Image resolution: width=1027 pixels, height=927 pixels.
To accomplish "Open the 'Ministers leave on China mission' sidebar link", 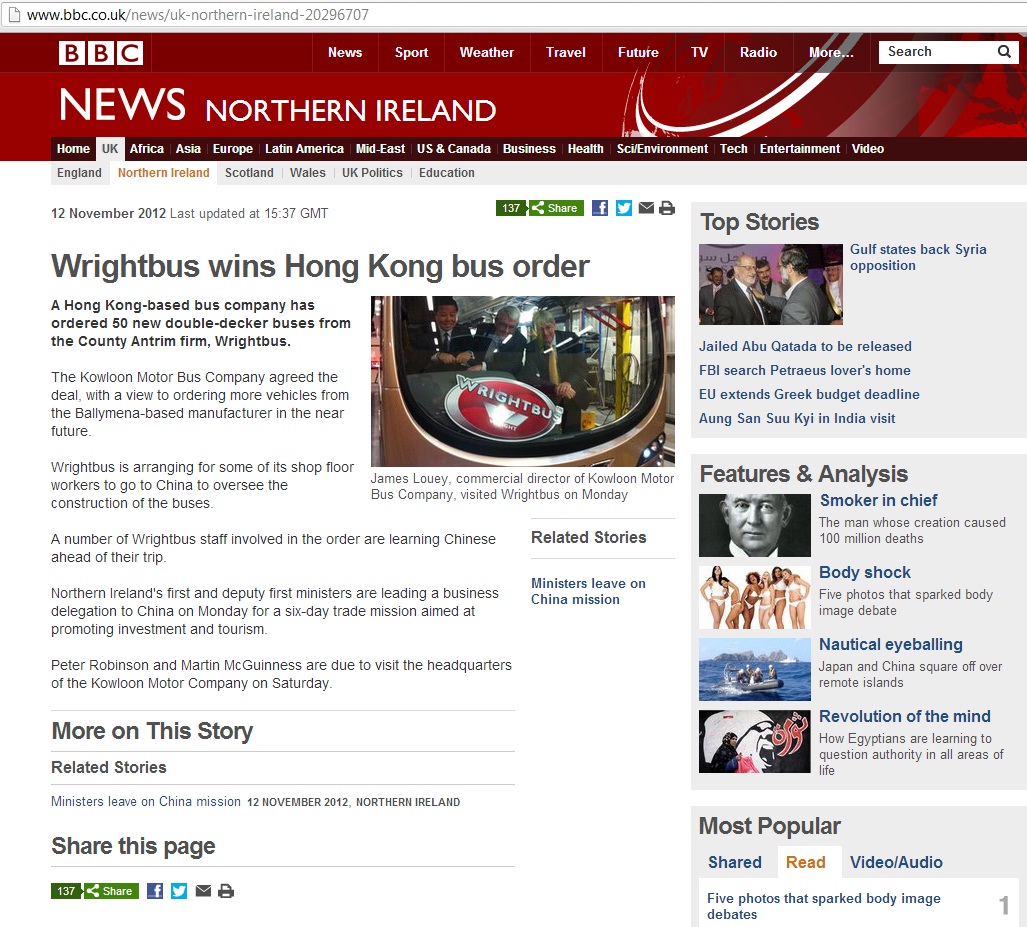I will point(588,591).
